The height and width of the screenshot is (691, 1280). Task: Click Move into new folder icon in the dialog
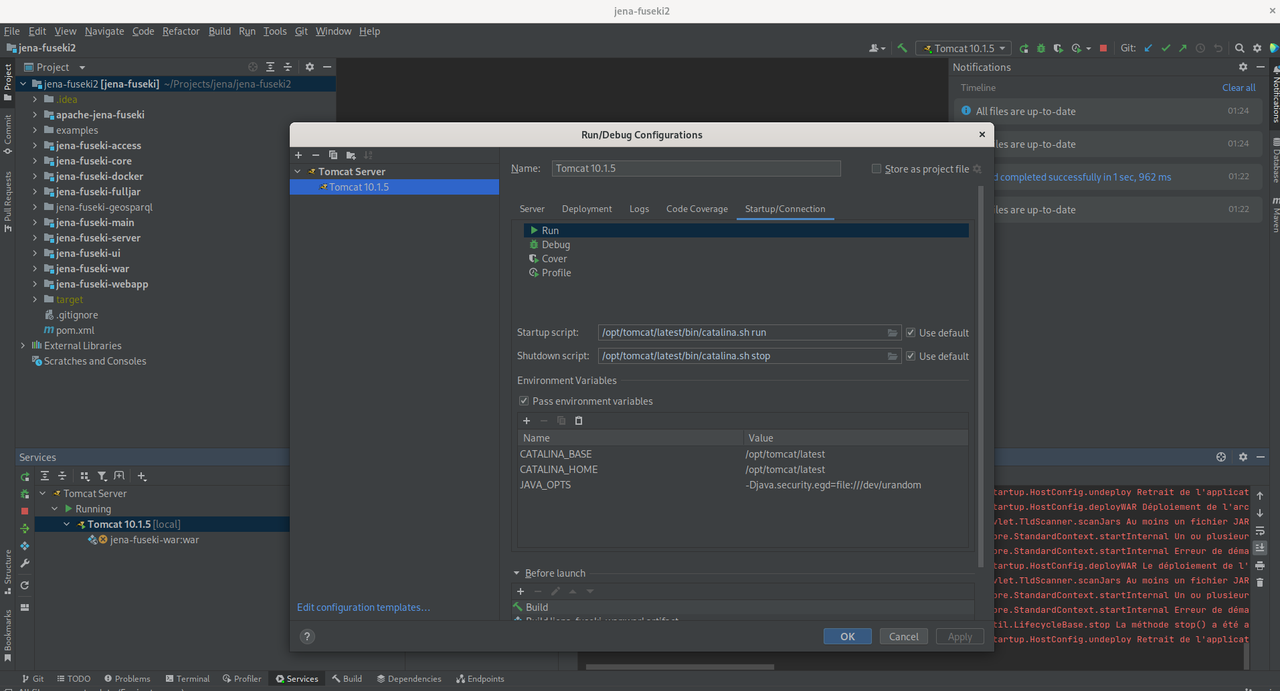(x=350, y=155)
